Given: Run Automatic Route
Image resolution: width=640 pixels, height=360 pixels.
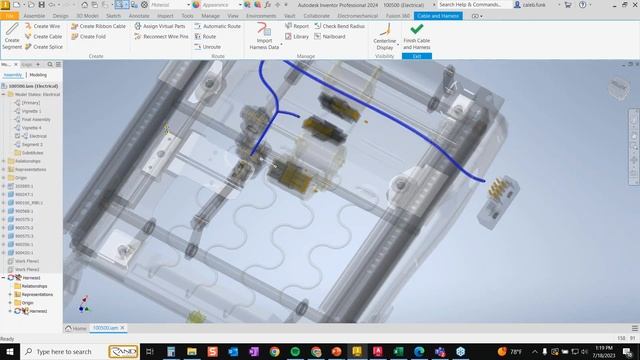Looking at the screenshot, I should click(x=217, y=26).
